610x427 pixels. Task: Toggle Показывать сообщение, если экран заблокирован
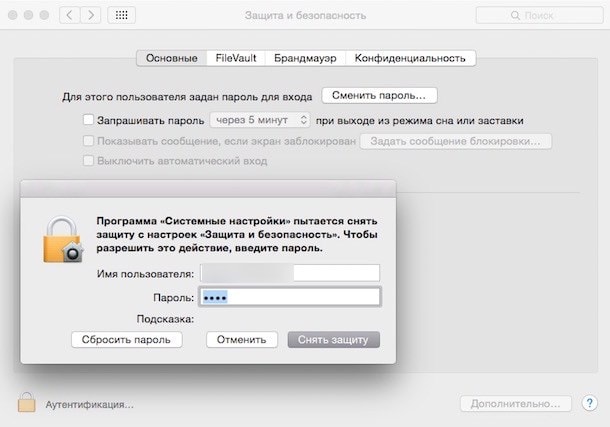pyautogui.click(x=88, y=140)
